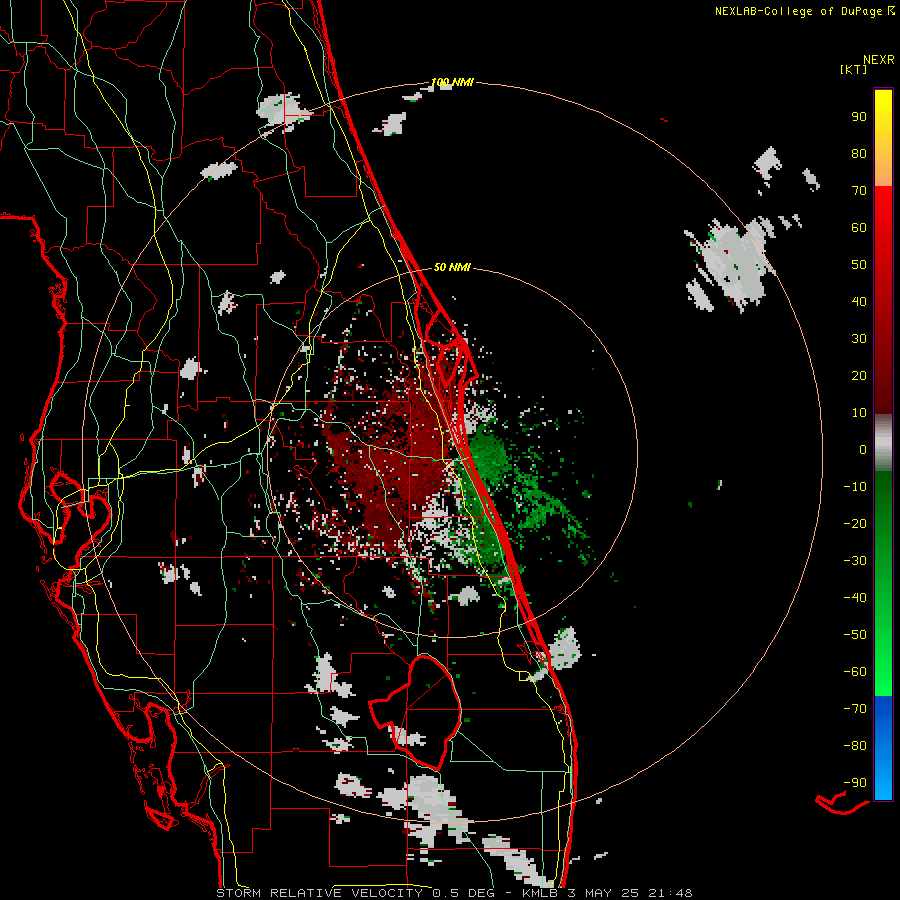Image resolution: width=900 pixels, height=900 pixels.
Task: Click the 20 value on the velocity scale
Action: [x=859, y=375]
